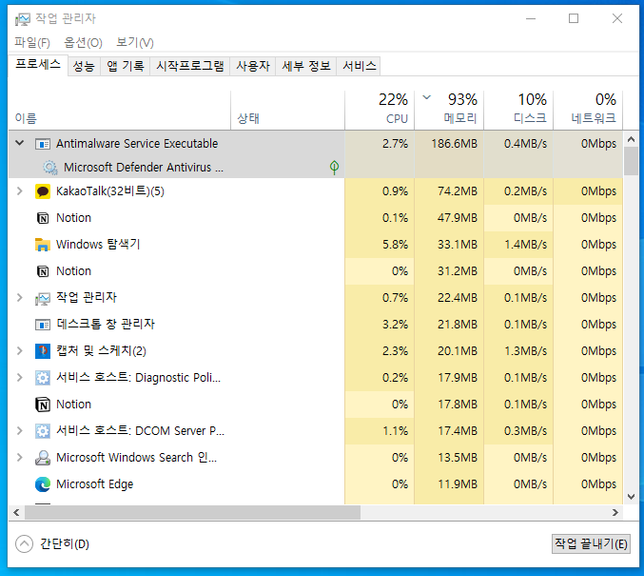Click the Microsoft Windows Search icon

point(43,458)
